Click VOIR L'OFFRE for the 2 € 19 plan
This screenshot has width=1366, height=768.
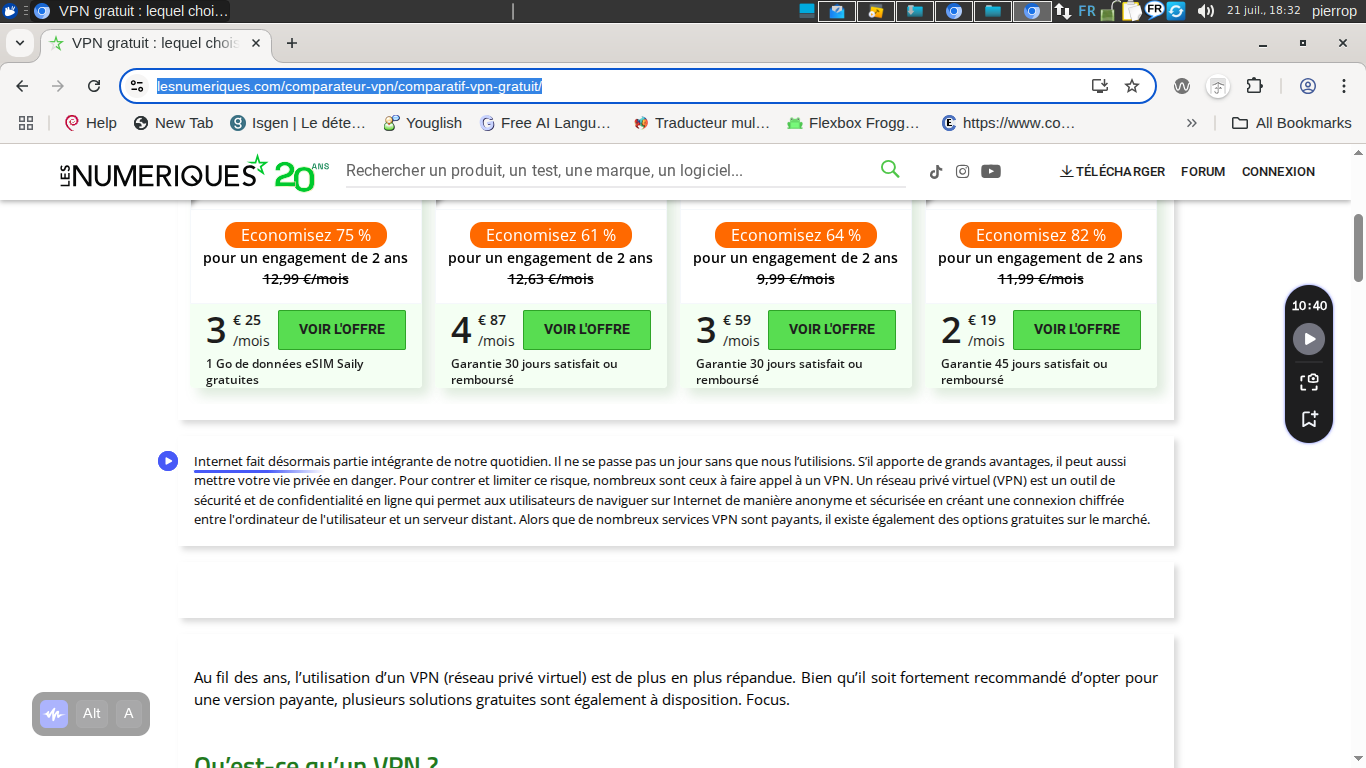1077,329
